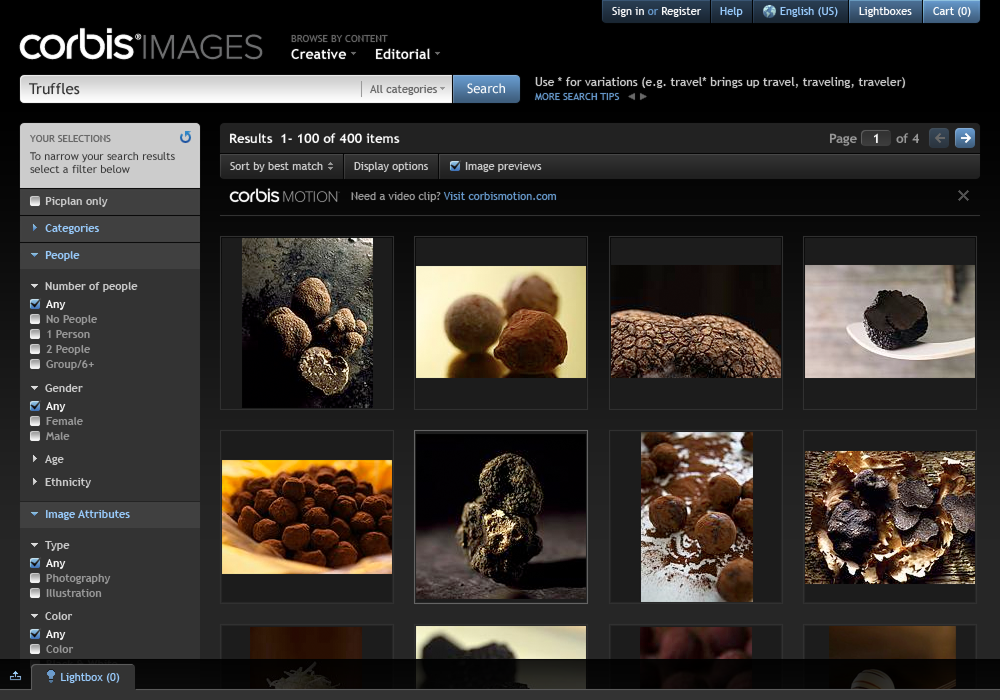Check the Male gender filter
Viewport: 1000px width, 700px height.
coord(35,436)
